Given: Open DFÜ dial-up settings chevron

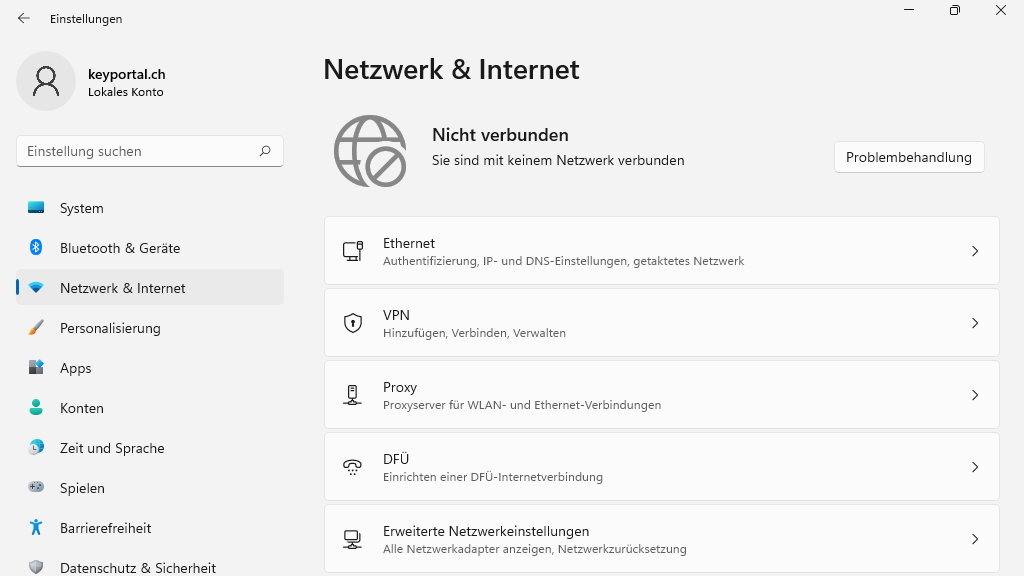Looking at the screenshot, I should [x=975, y=467].
